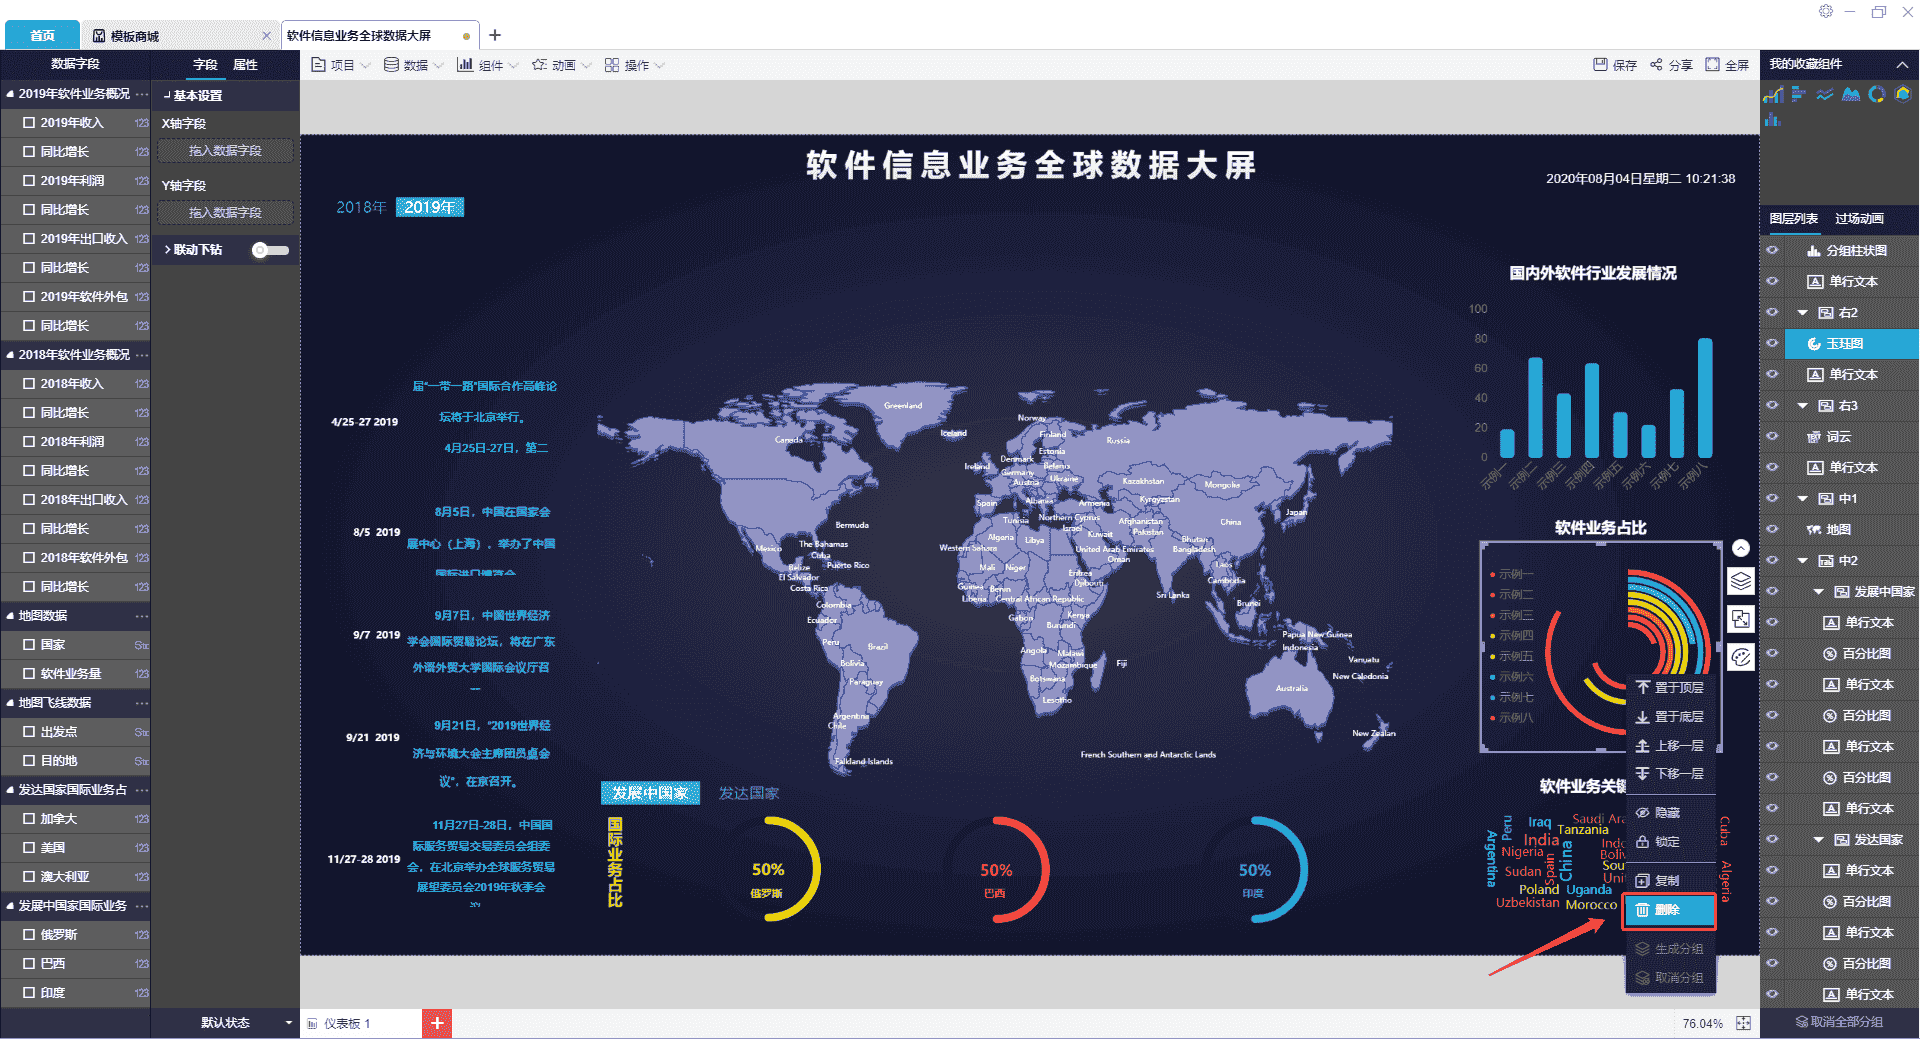Choose the line chart favorite component
This screenshot has height=1039, width=1920.
pos(1825,94)
